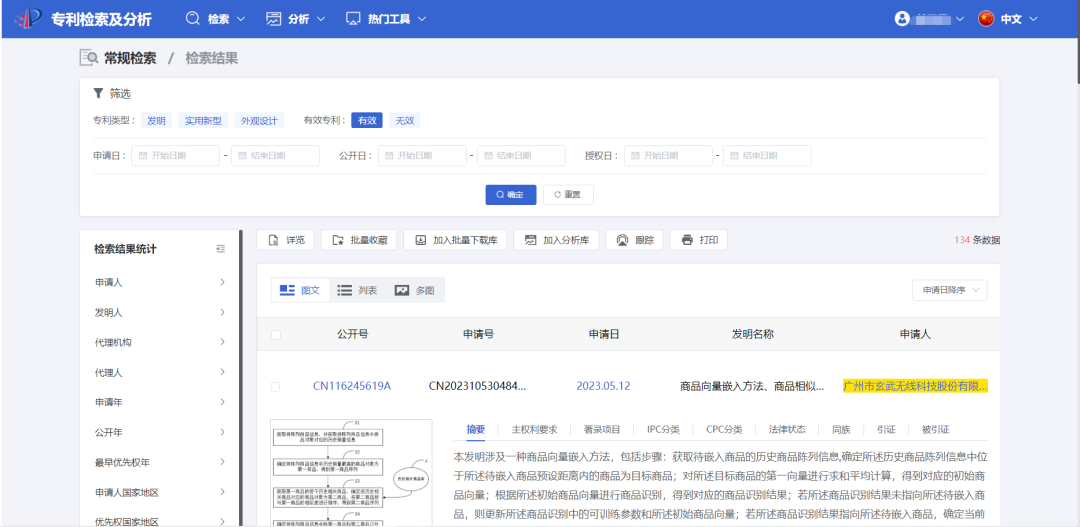Click the 常规检索 breadcrumb link
1080x527 pixels.
130,59
